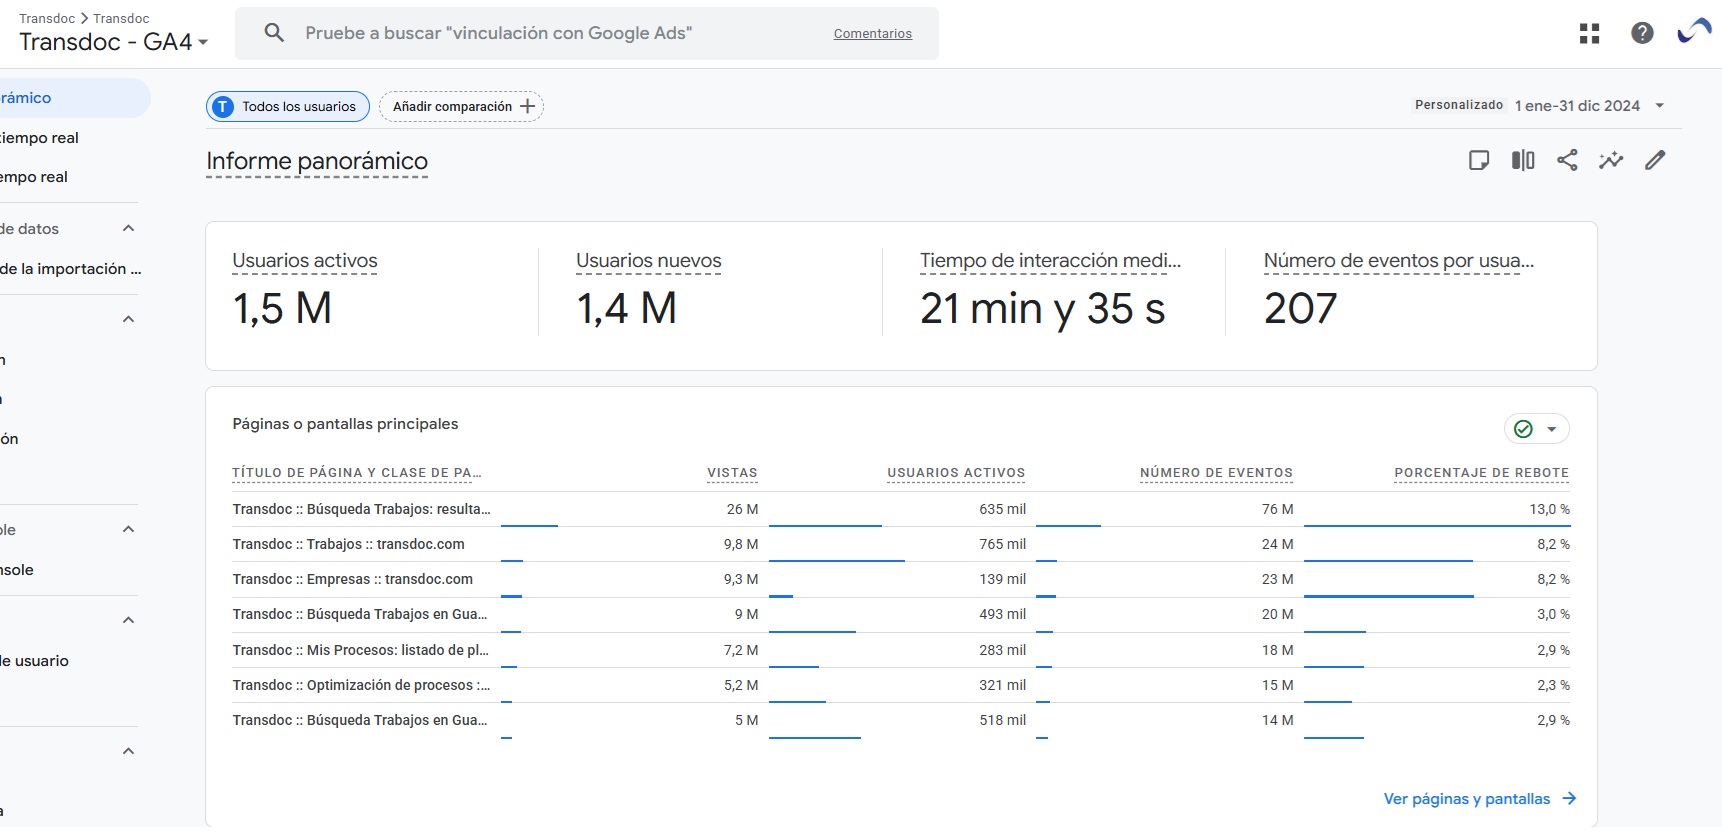Select the 'tiempo real' sidebar item
1722x838 pixels.
[x=40, y=138]
